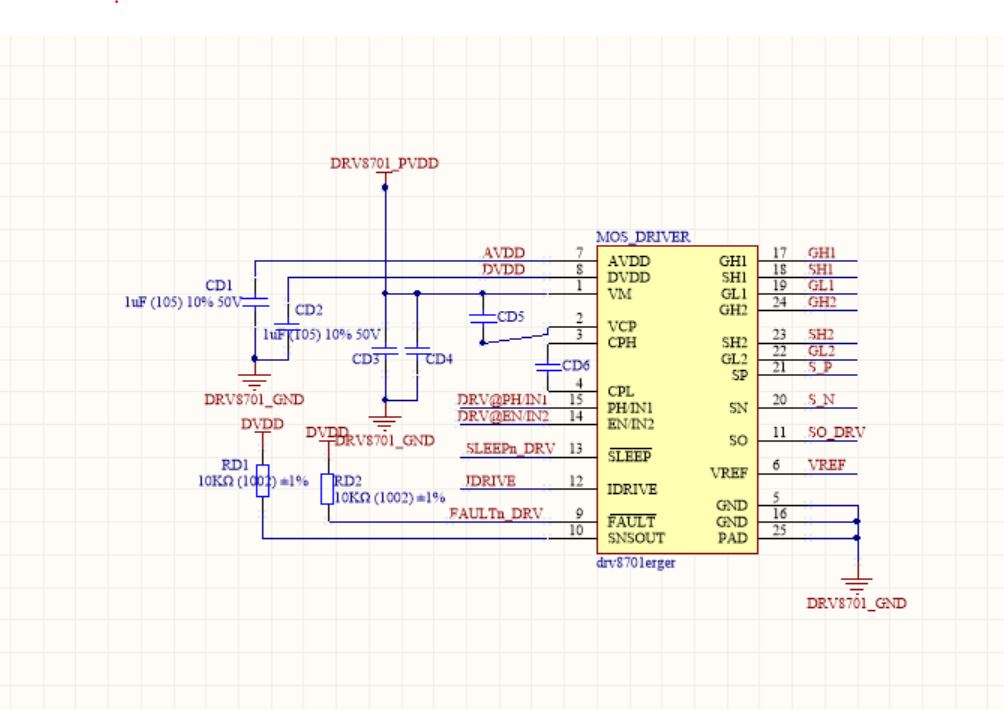Click the CD5 designator text

pos(511,316)
